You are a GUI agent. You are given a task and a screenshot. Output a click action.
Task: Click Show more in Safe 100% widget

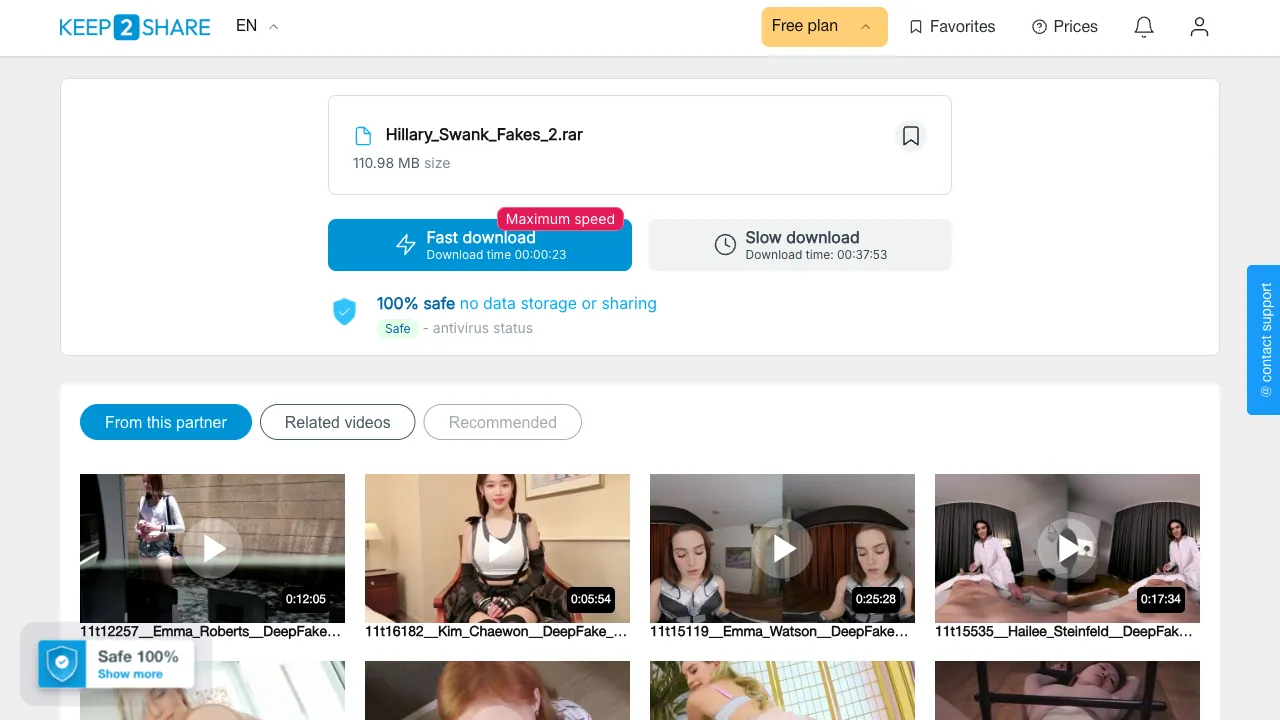(130, 674)
